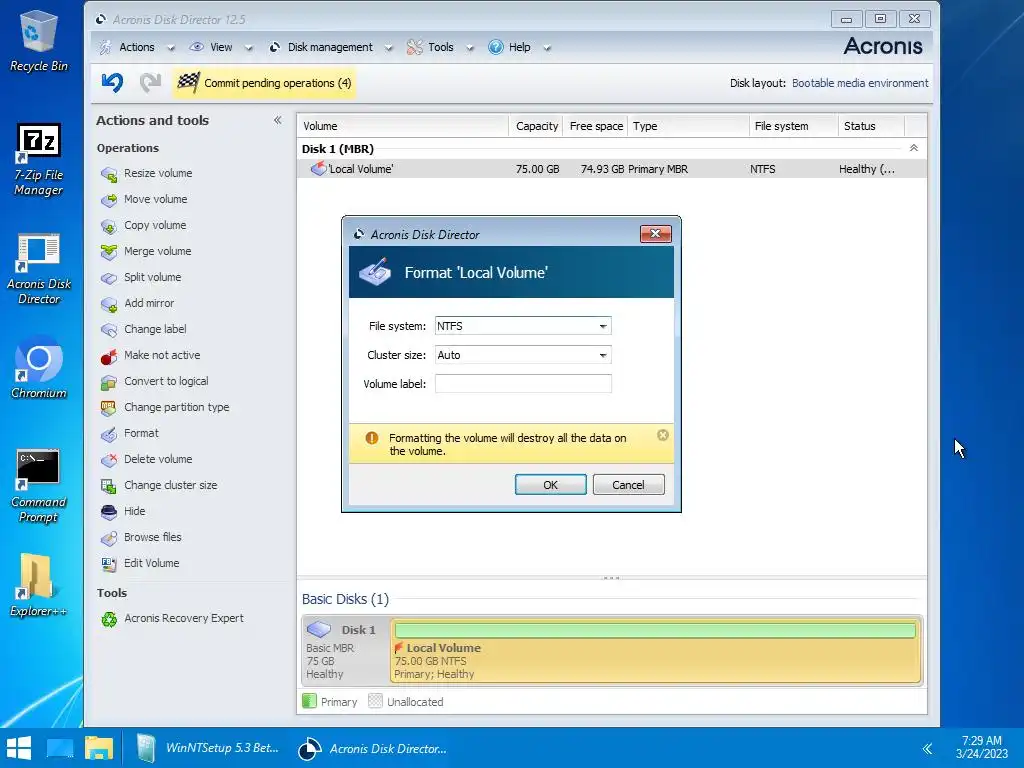Open Command Prompt desktop shortcut
The image size is (1024, 768).
(39, 486)
